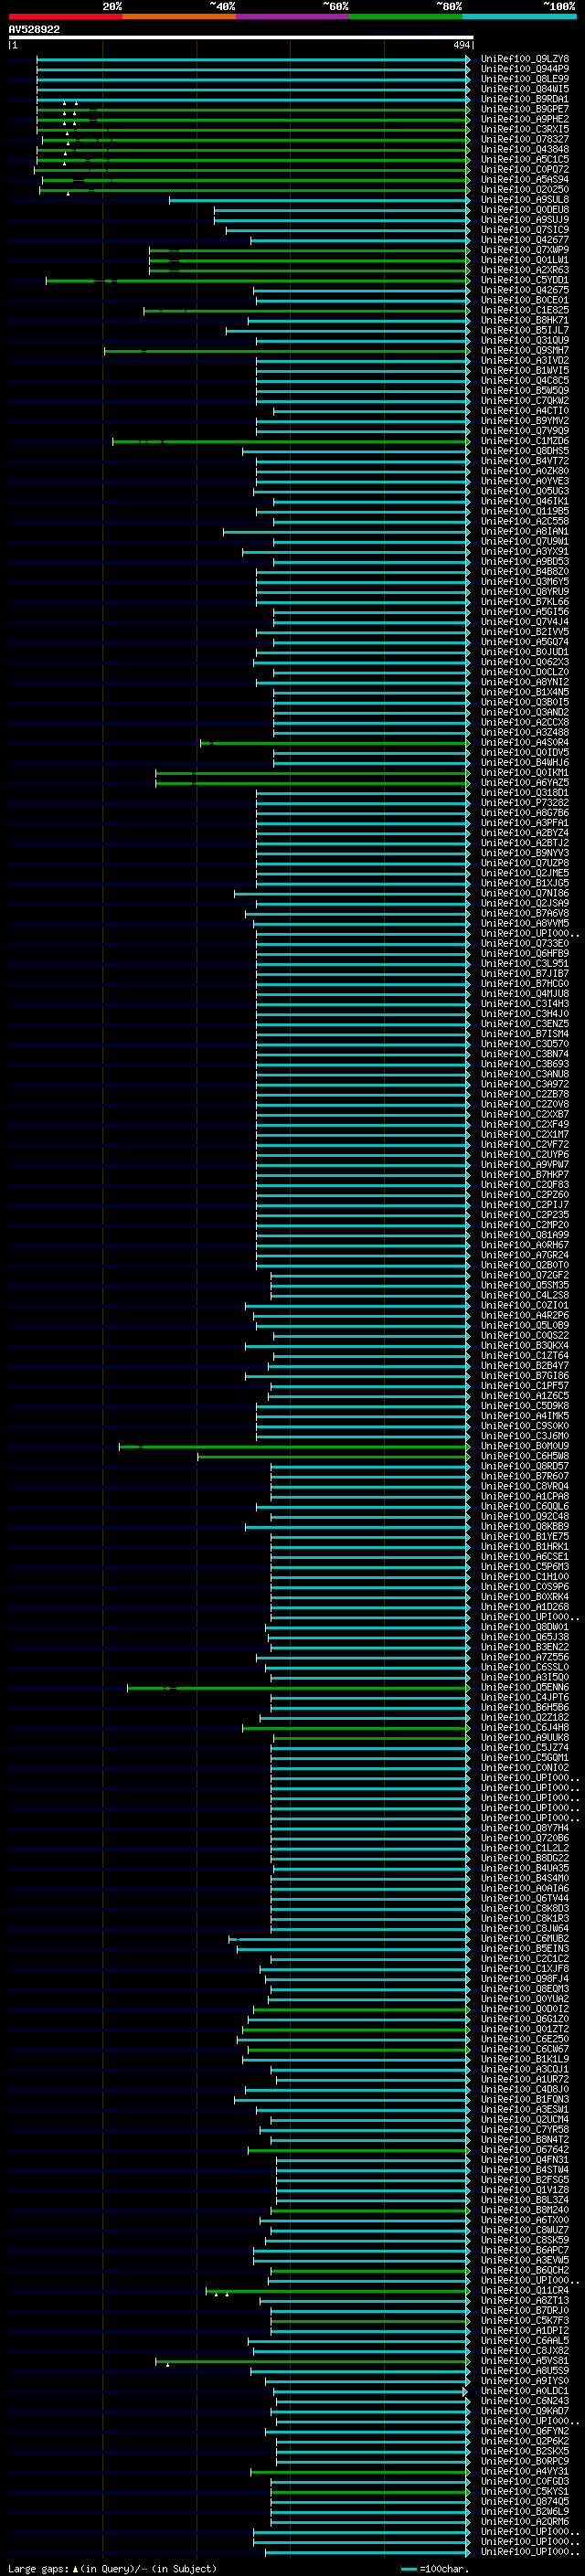585x2576 pixels.
Task: Click the UniRef100_C6N243 label
Action: coord(525,2401)
